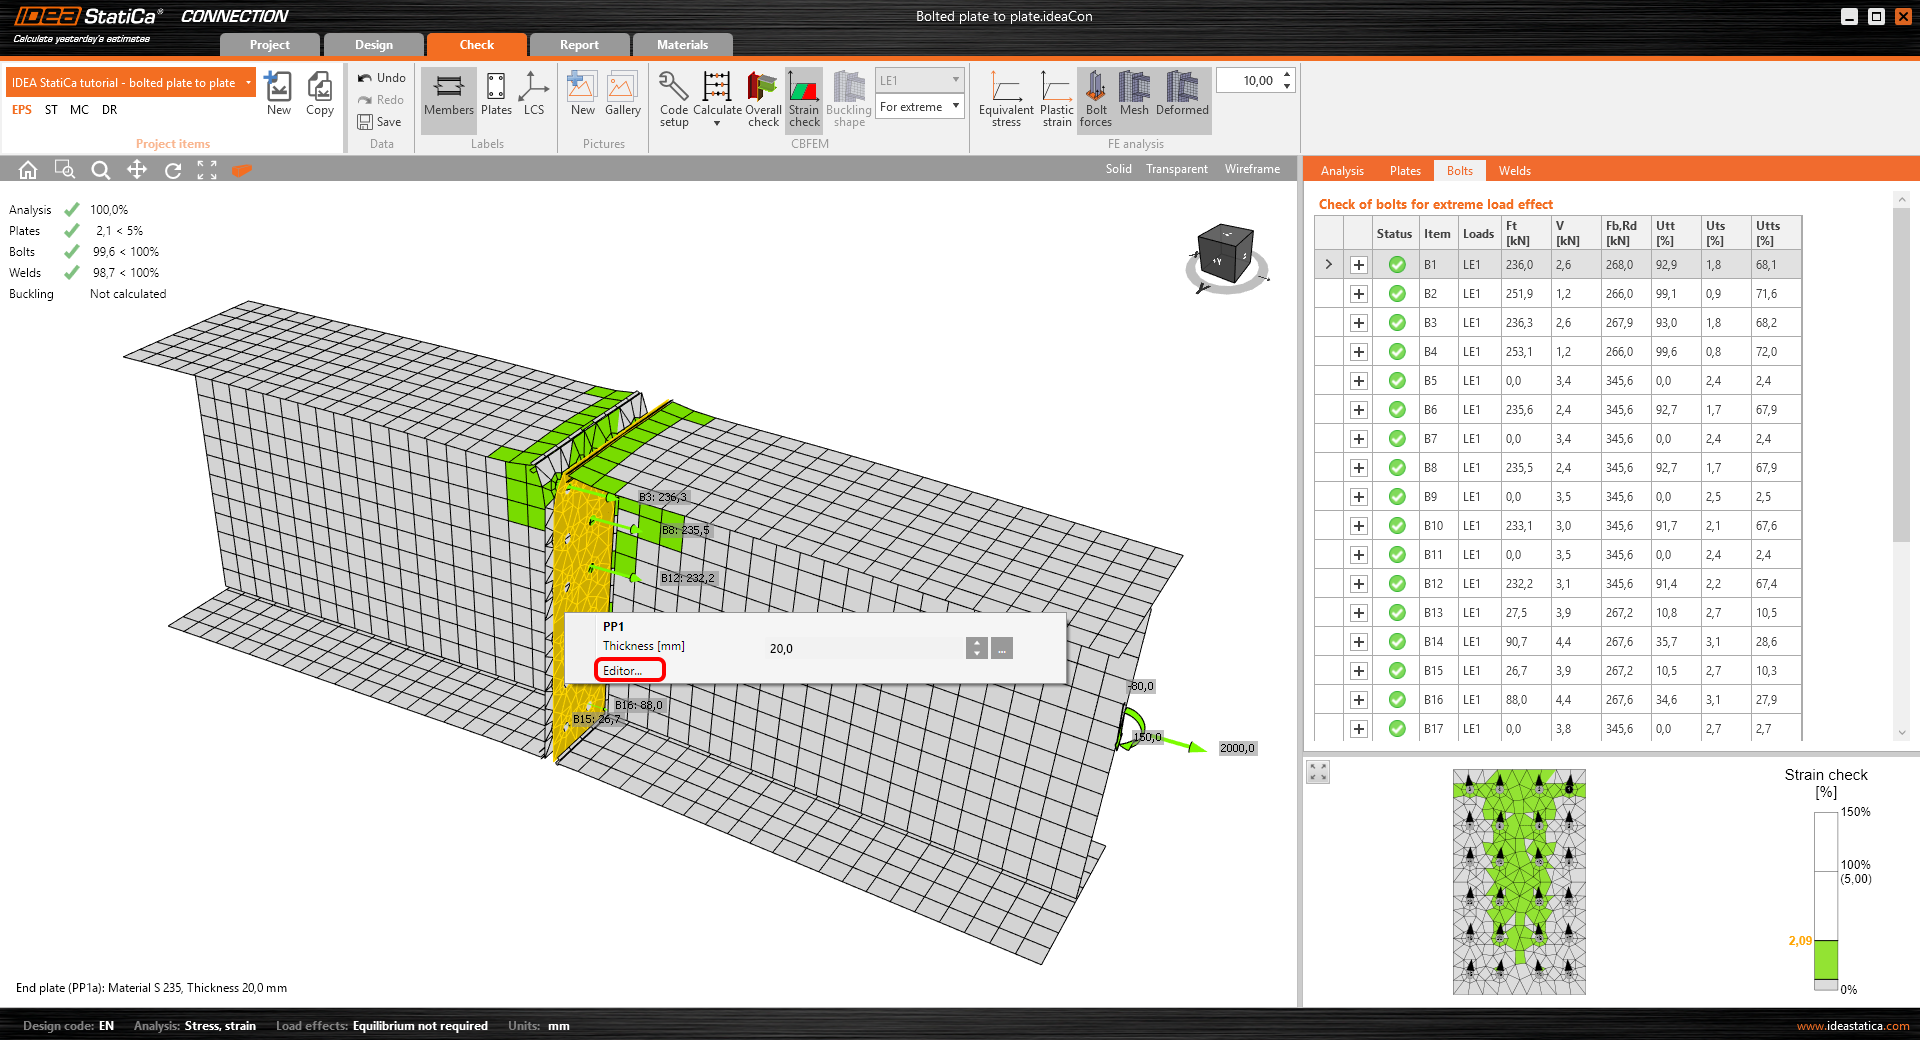This screenshot has height=1040, width=1920.
Task: Click Editor in the PP1 popup
Action: [627, 670]
